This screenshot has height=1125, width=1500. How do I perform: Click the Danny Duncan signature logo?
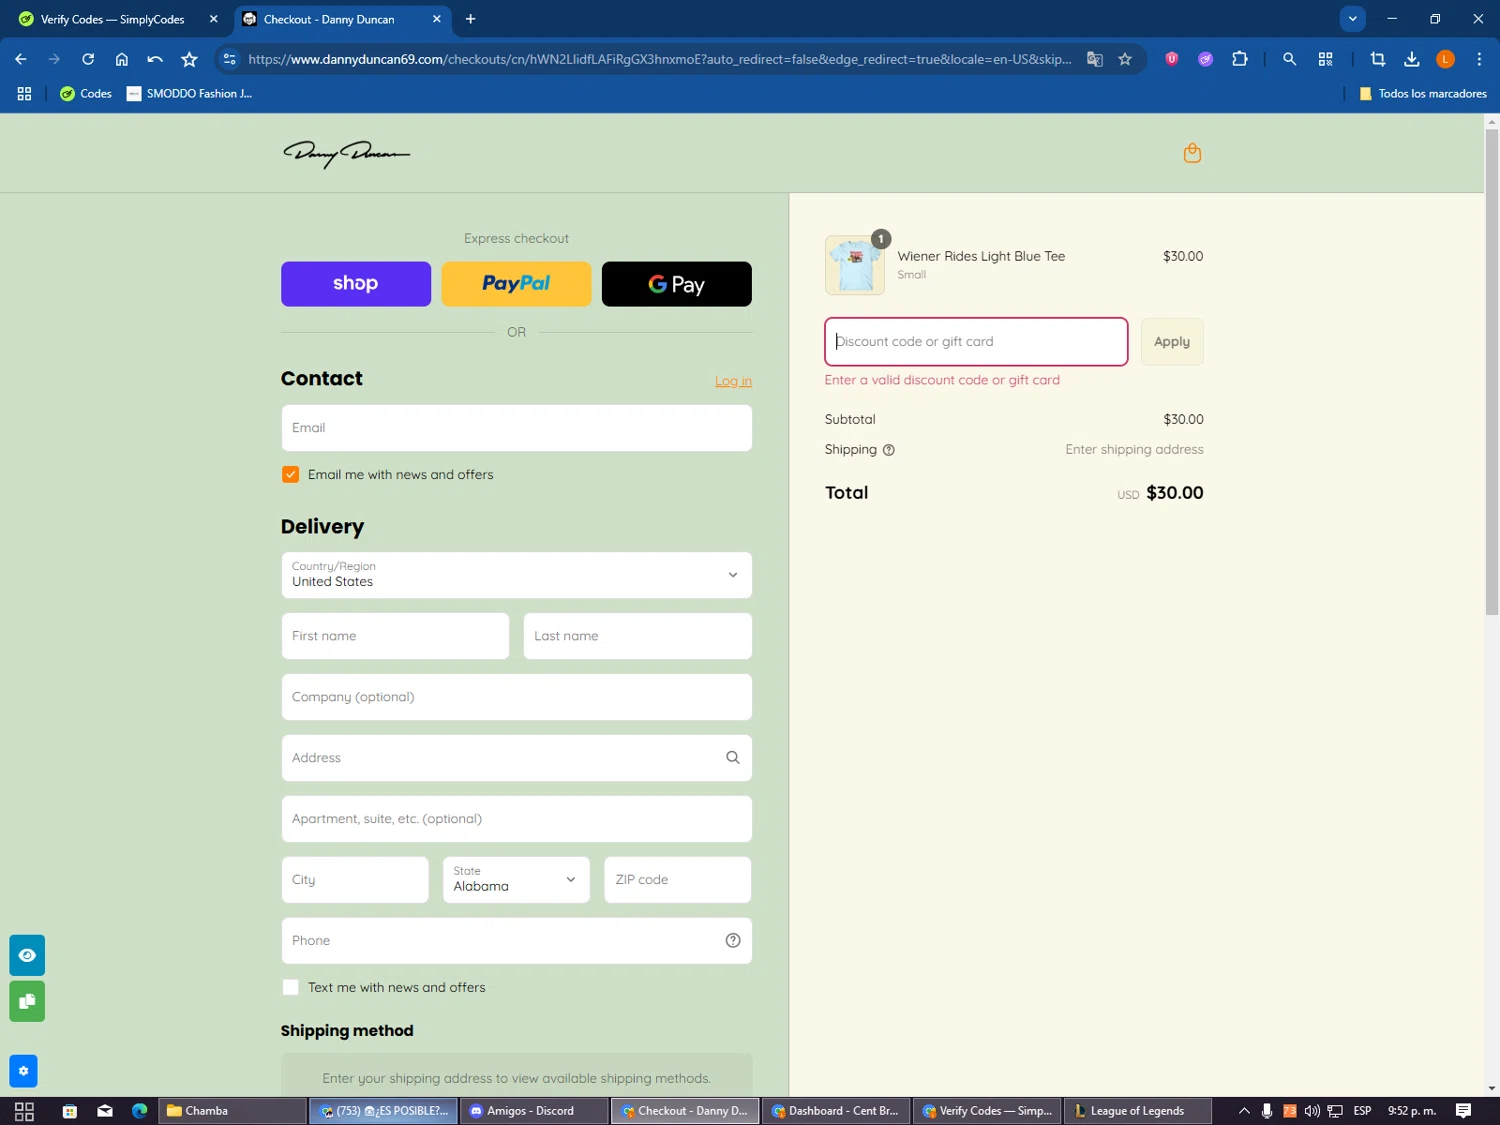pyautogui.click(x=346, y=153)
